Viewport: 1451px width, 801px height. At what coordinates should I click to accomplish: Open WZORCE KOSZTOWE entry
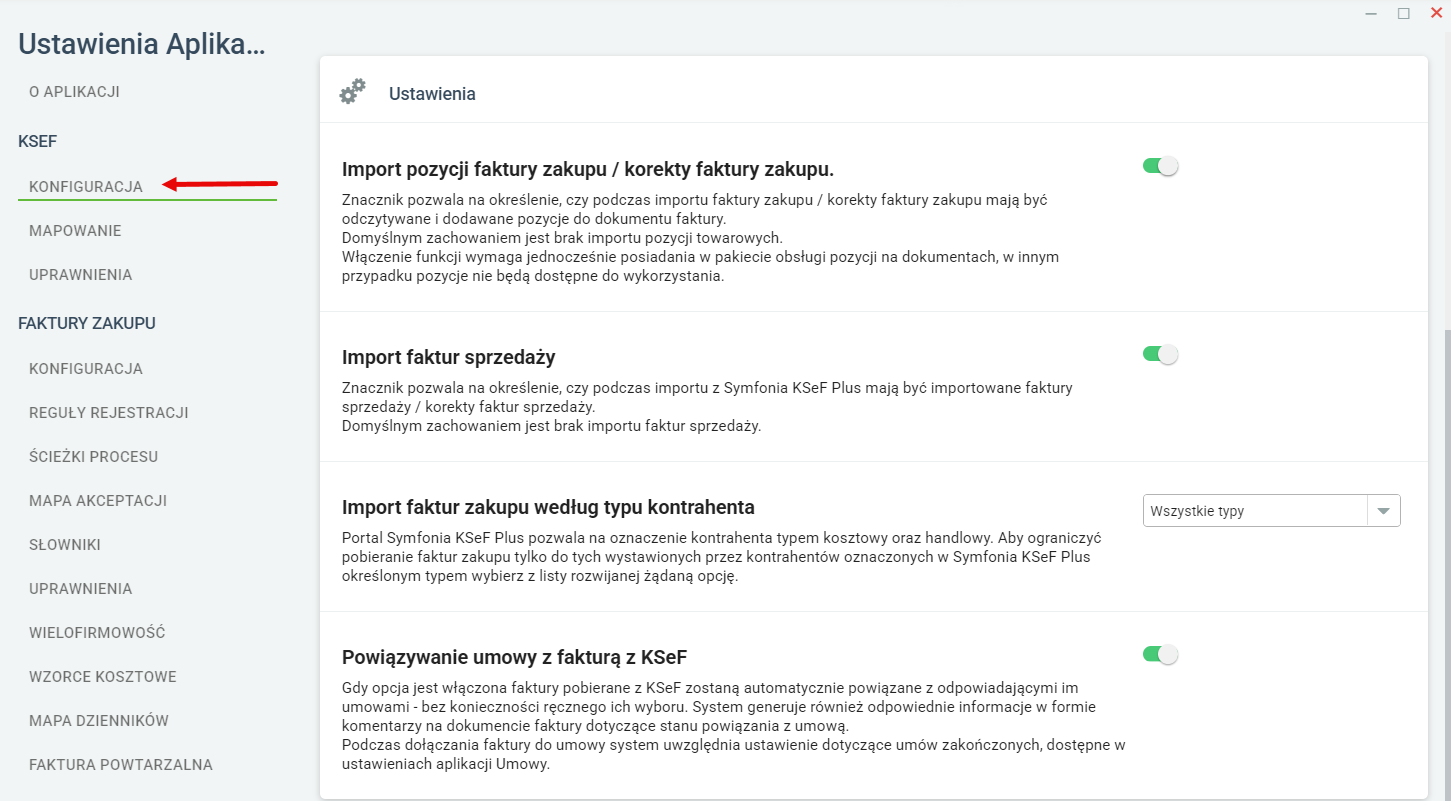pos(103,677)
